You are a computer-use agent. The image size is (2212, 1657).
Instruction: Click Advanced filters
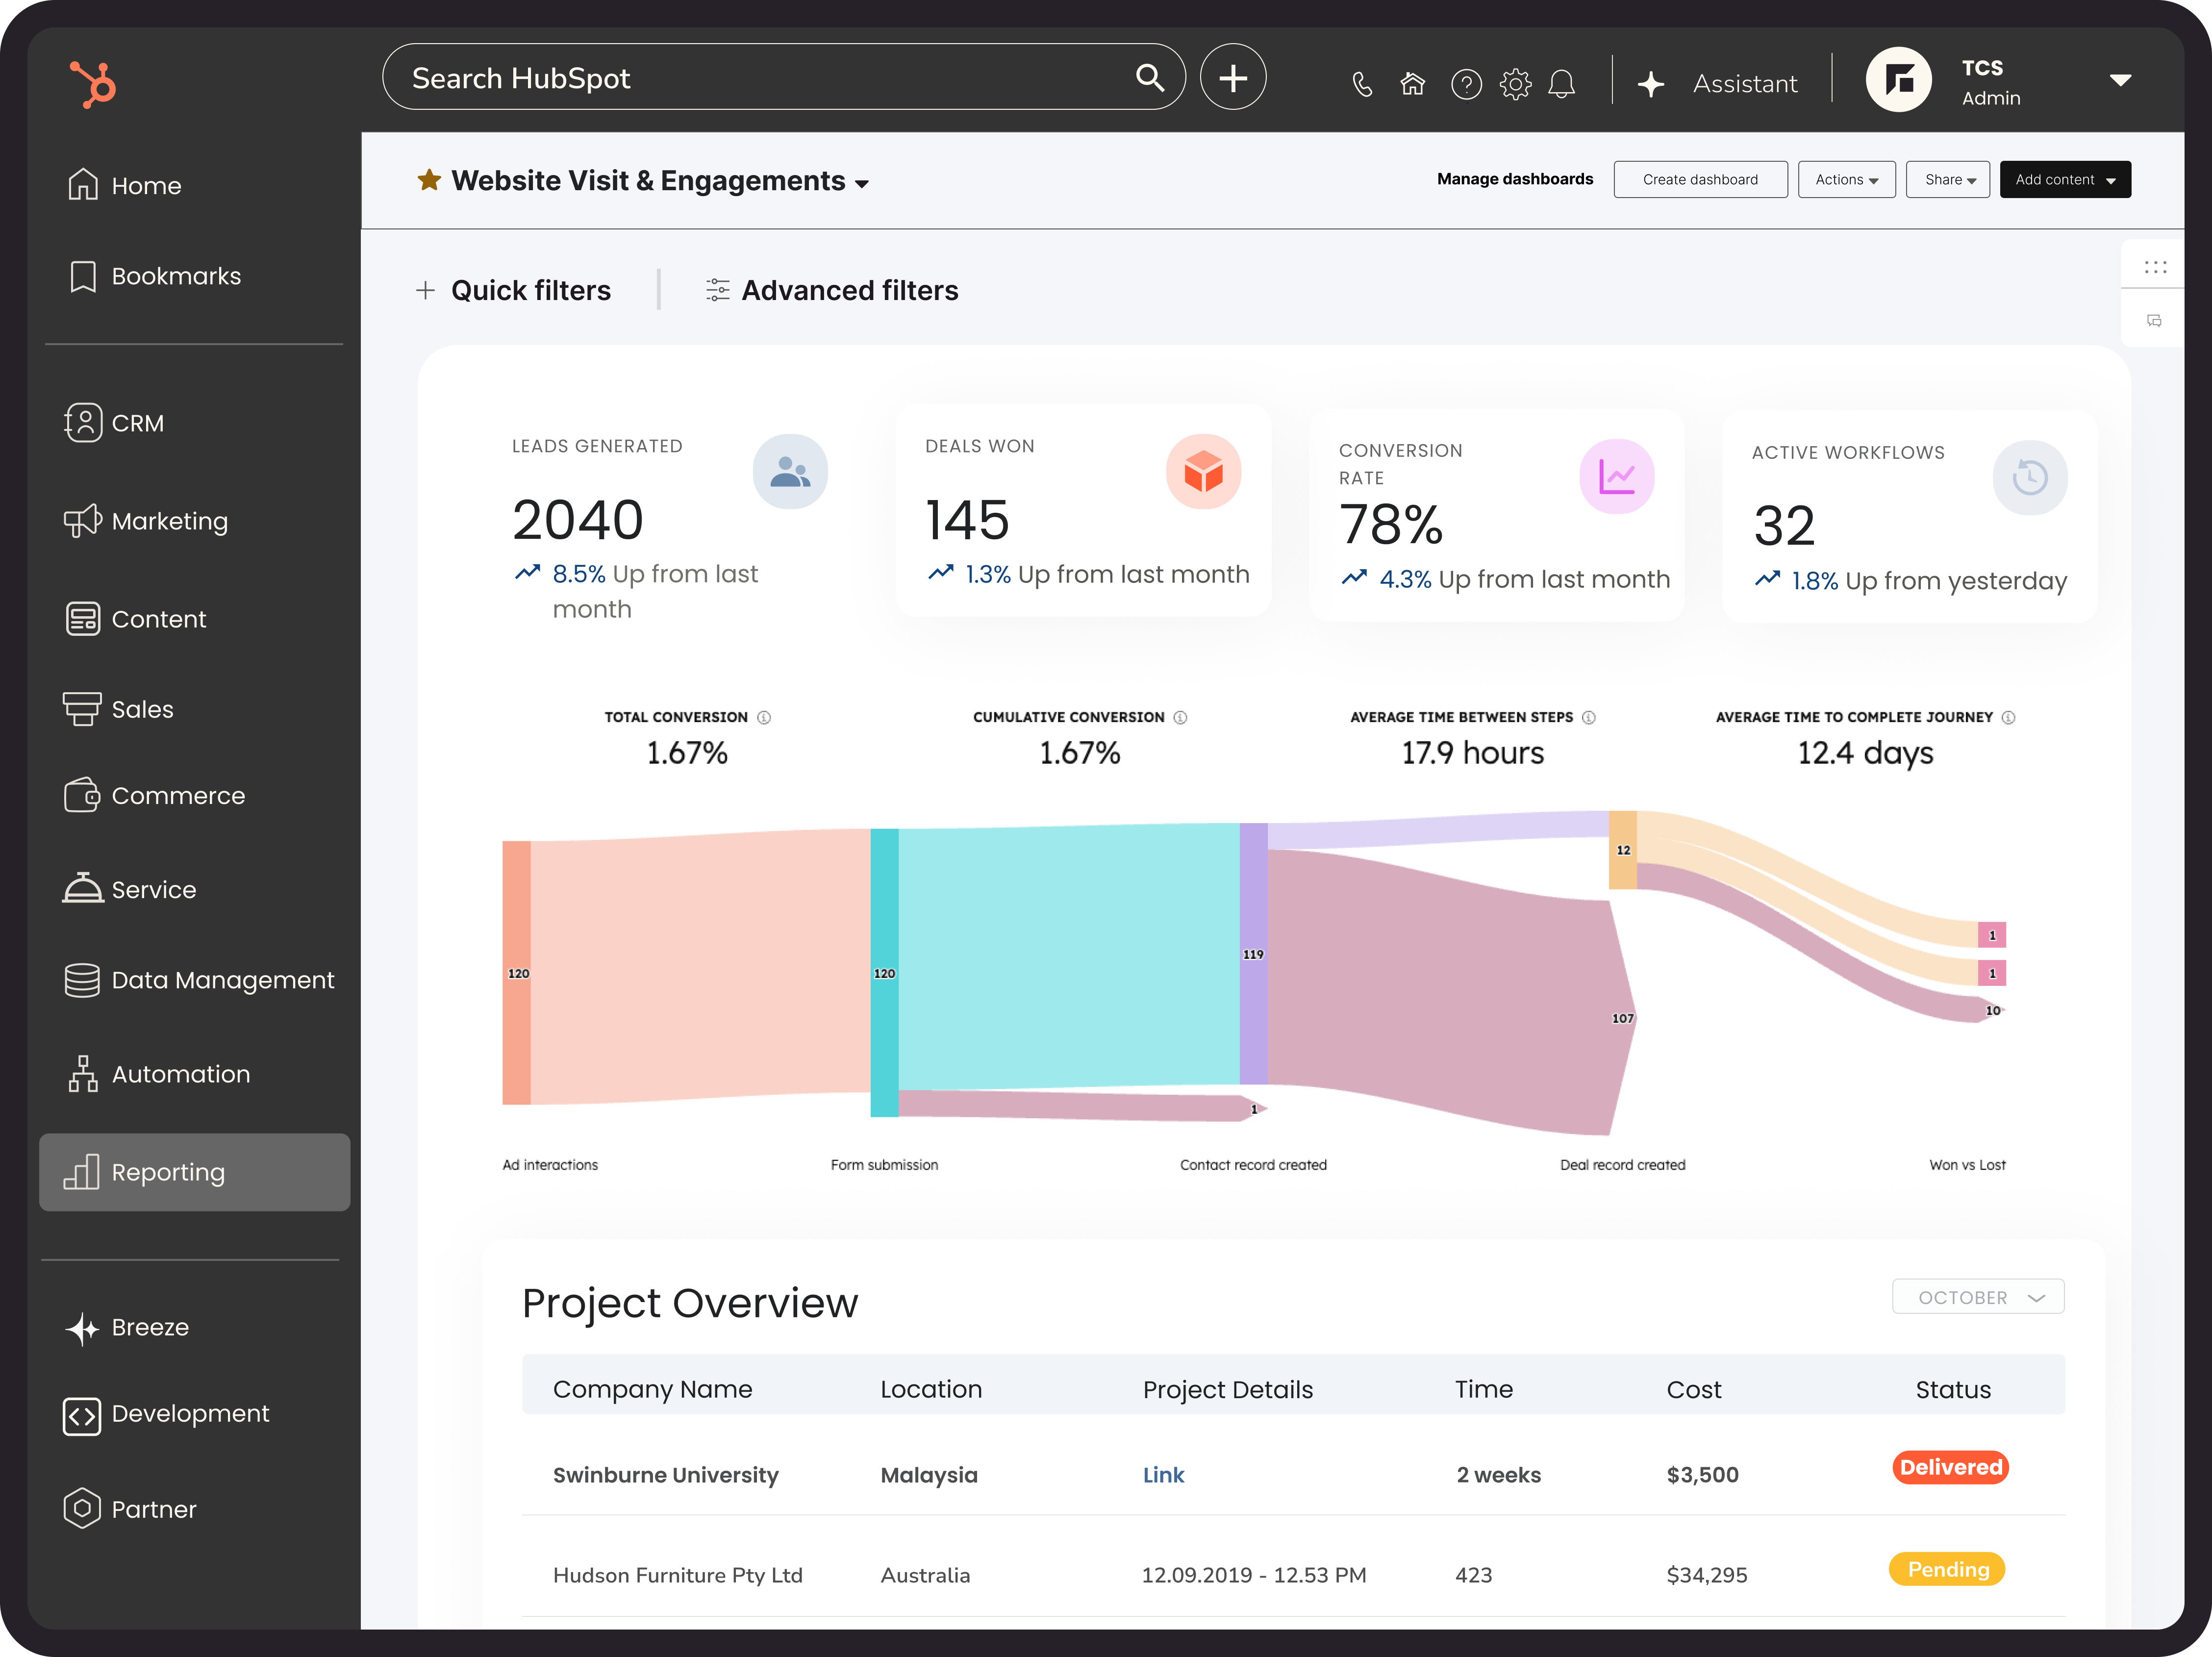tap(849, 291)
